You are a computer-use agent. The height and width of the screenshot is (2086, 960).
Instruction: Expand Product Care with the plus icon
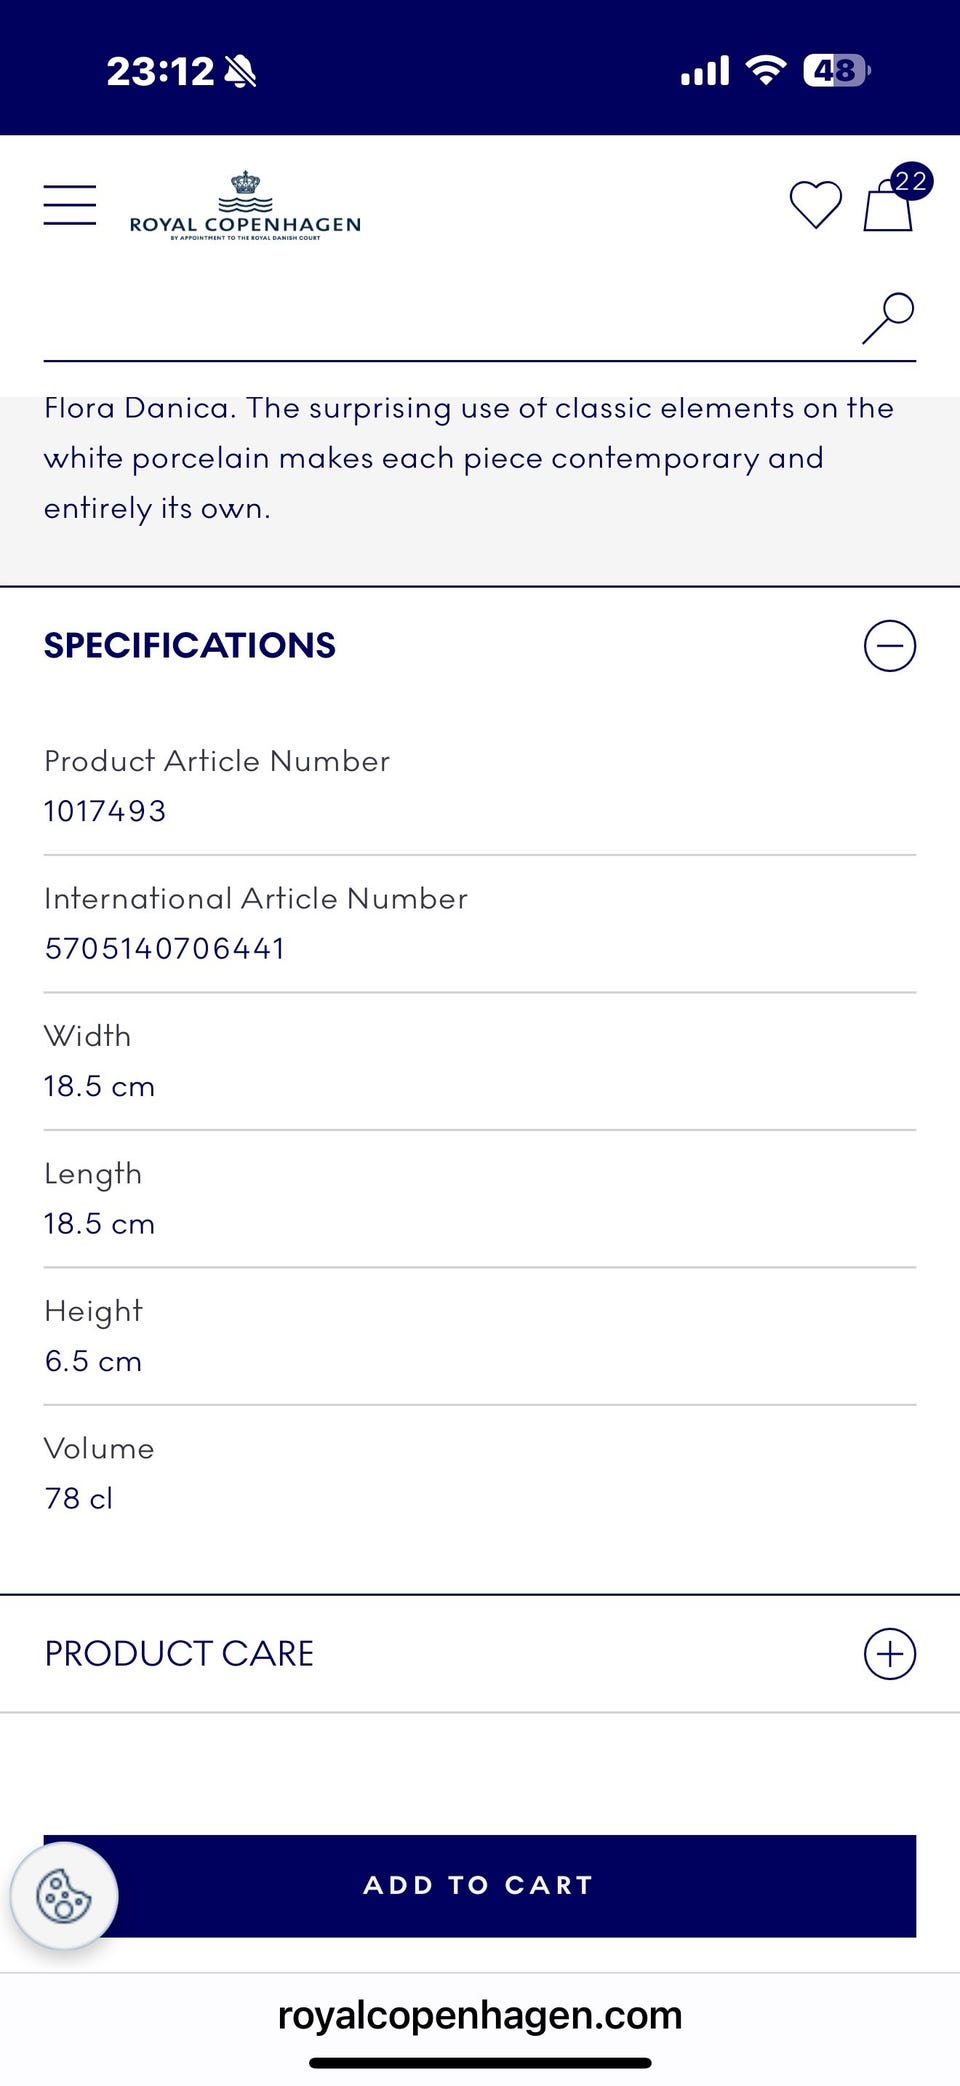point(889,1653)
